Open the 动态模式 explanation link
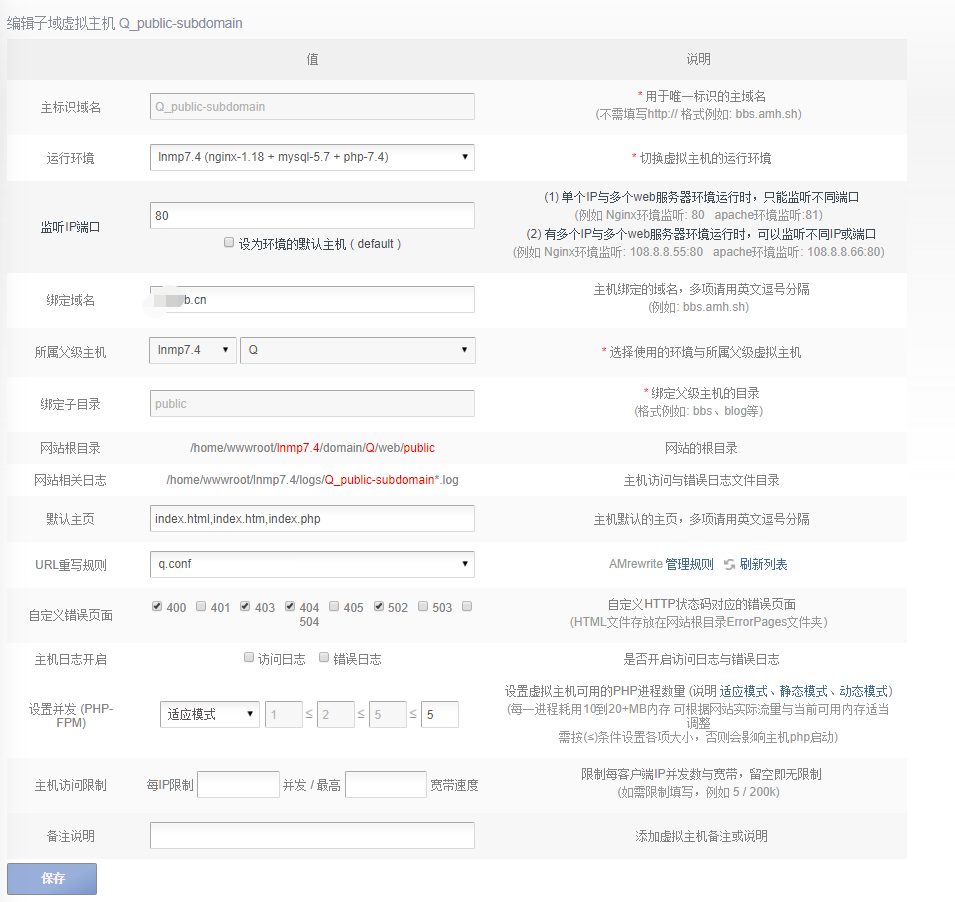 click(x=862, y=692)
